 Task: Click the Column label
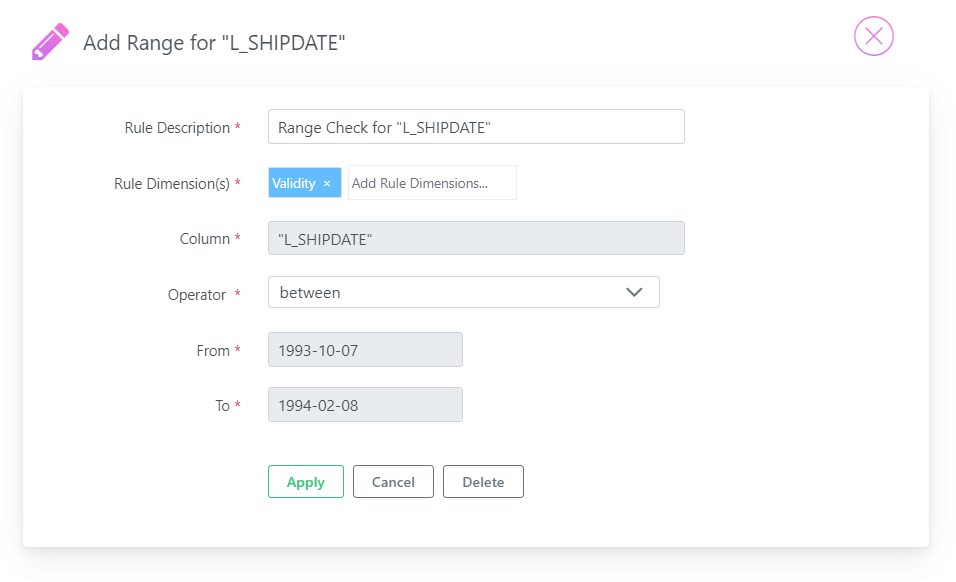(x=204, y=239)
